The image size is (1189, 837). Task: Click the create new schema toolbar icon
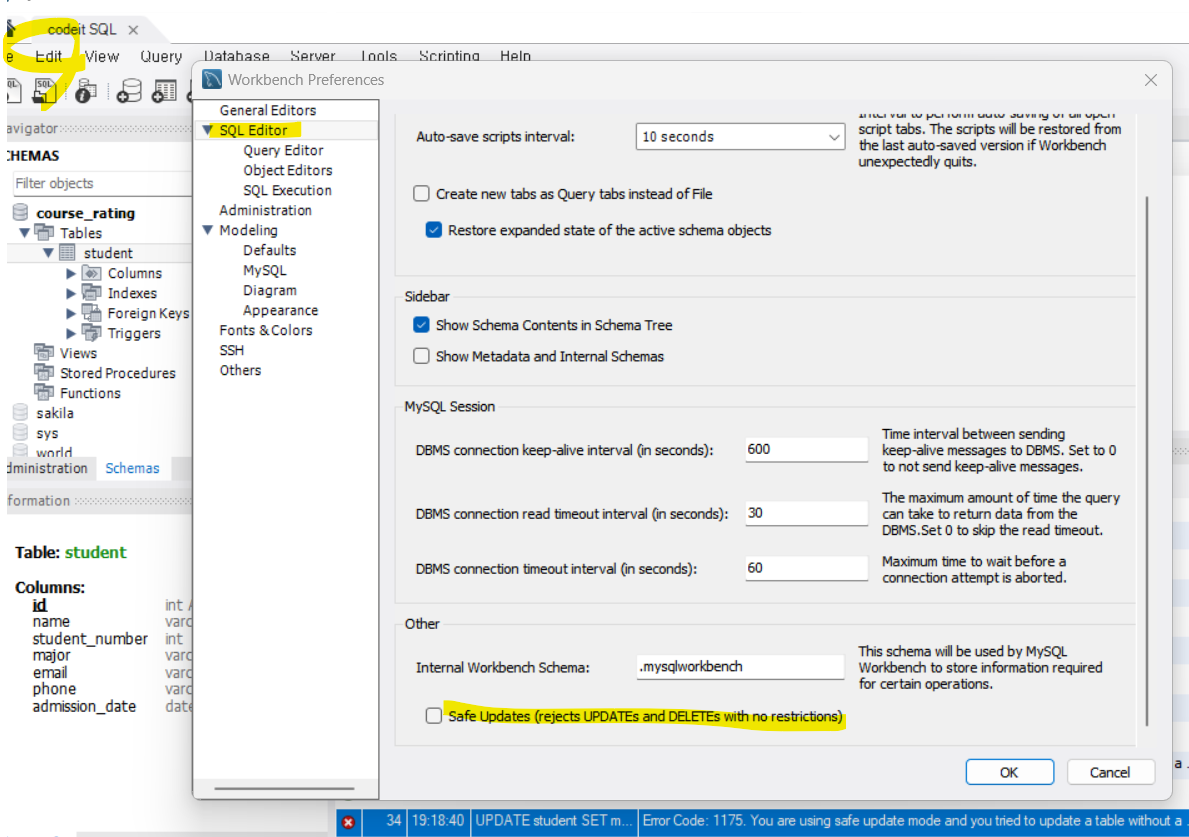(129, 91)
